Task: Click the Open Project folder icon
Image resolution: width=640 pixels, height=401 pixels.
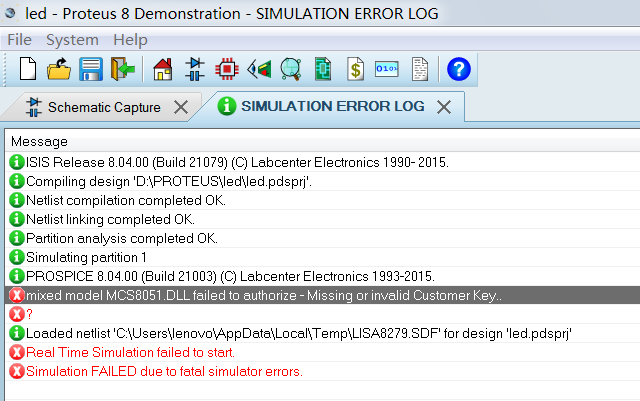Action: 59,69
